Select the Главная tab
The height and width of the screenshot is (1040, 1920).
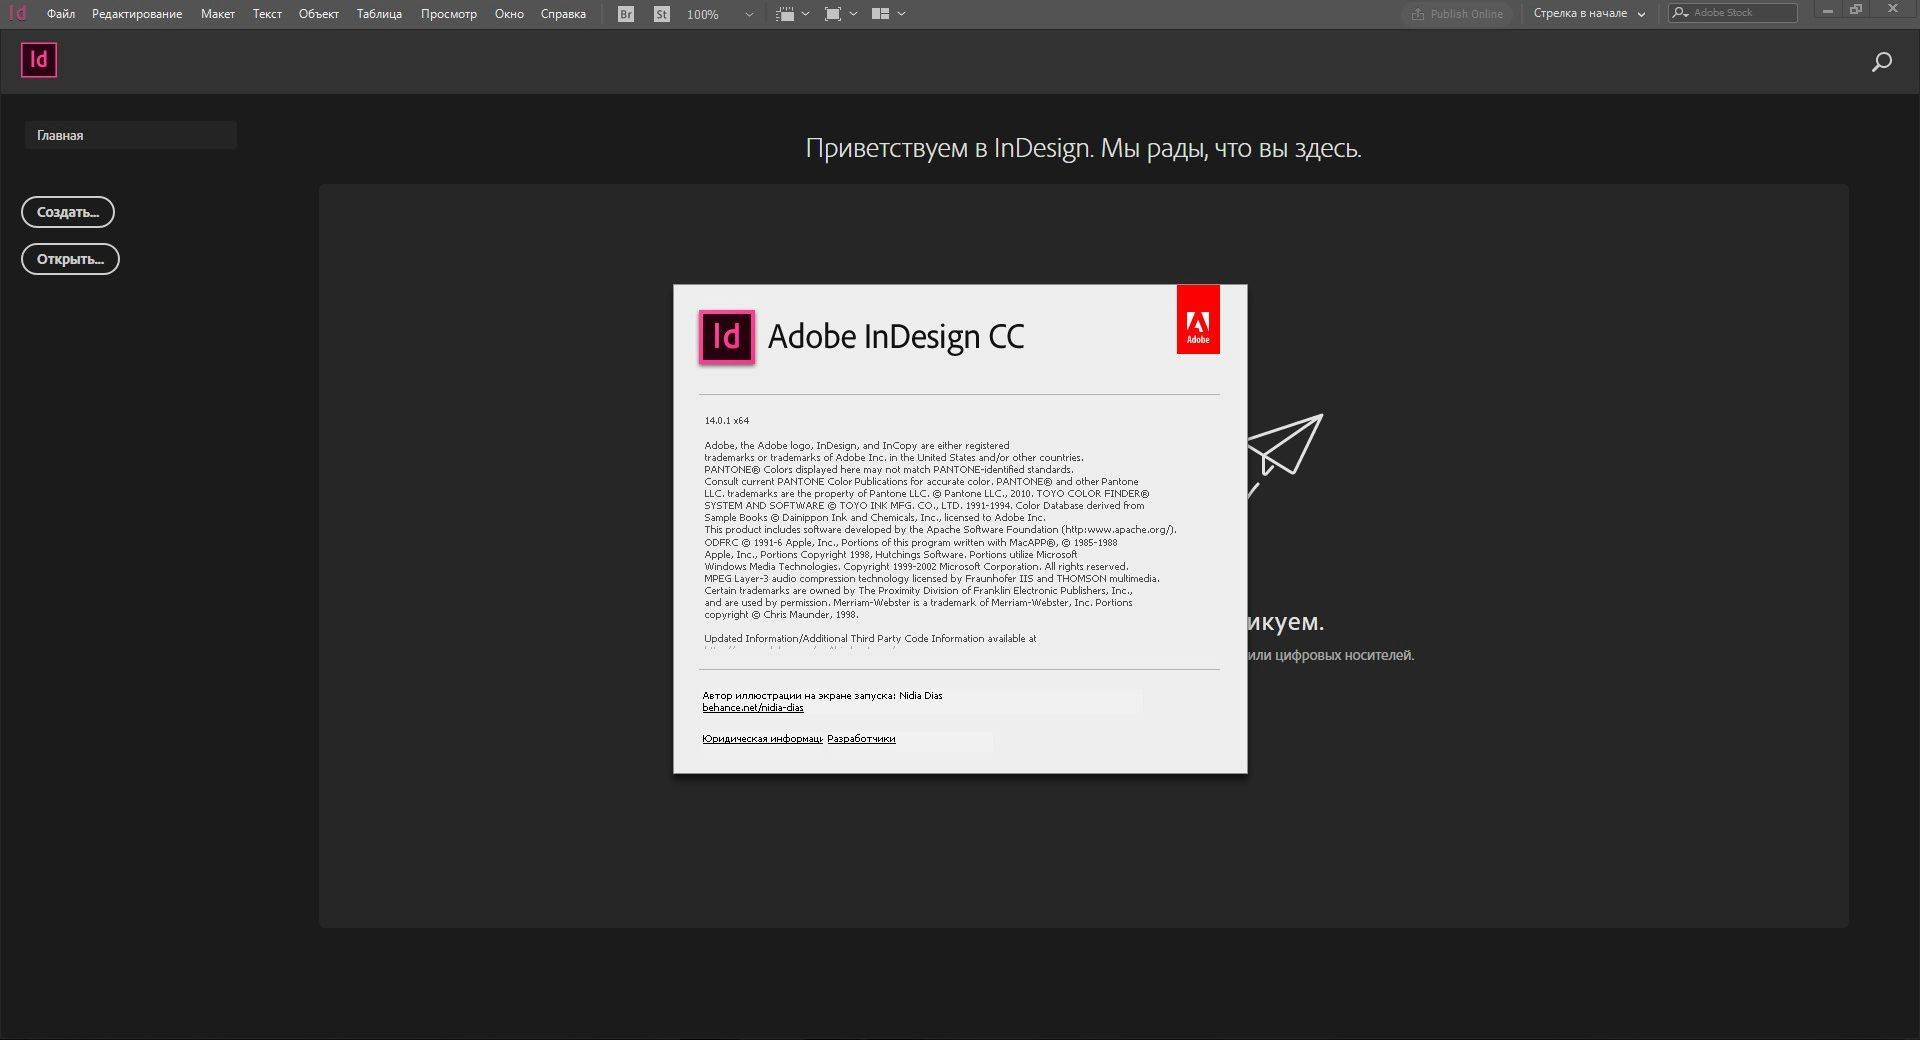coord(130,135)
